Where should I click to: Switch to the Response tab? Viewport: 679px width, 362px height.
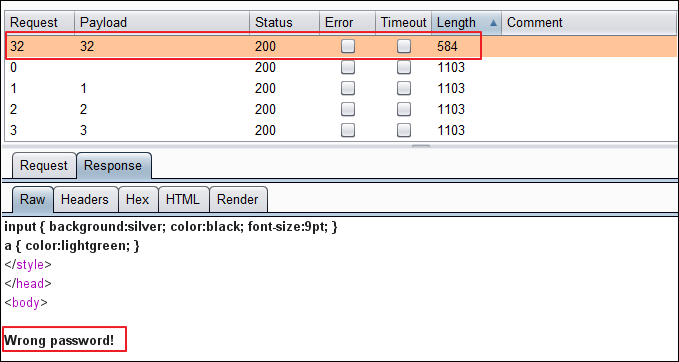click(113, 165)
